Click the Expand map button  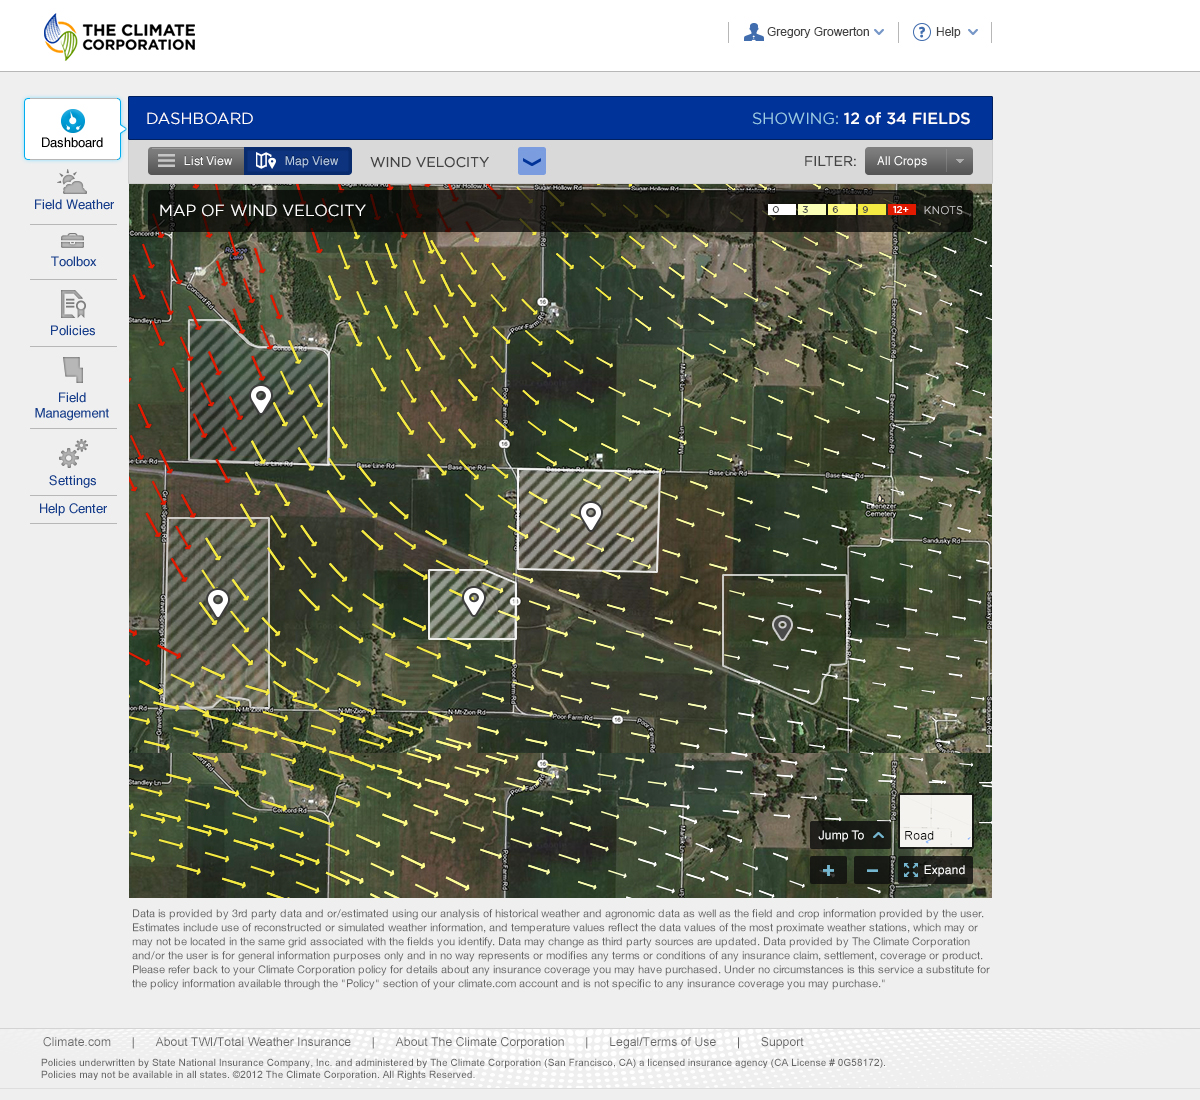click(935, 870)
